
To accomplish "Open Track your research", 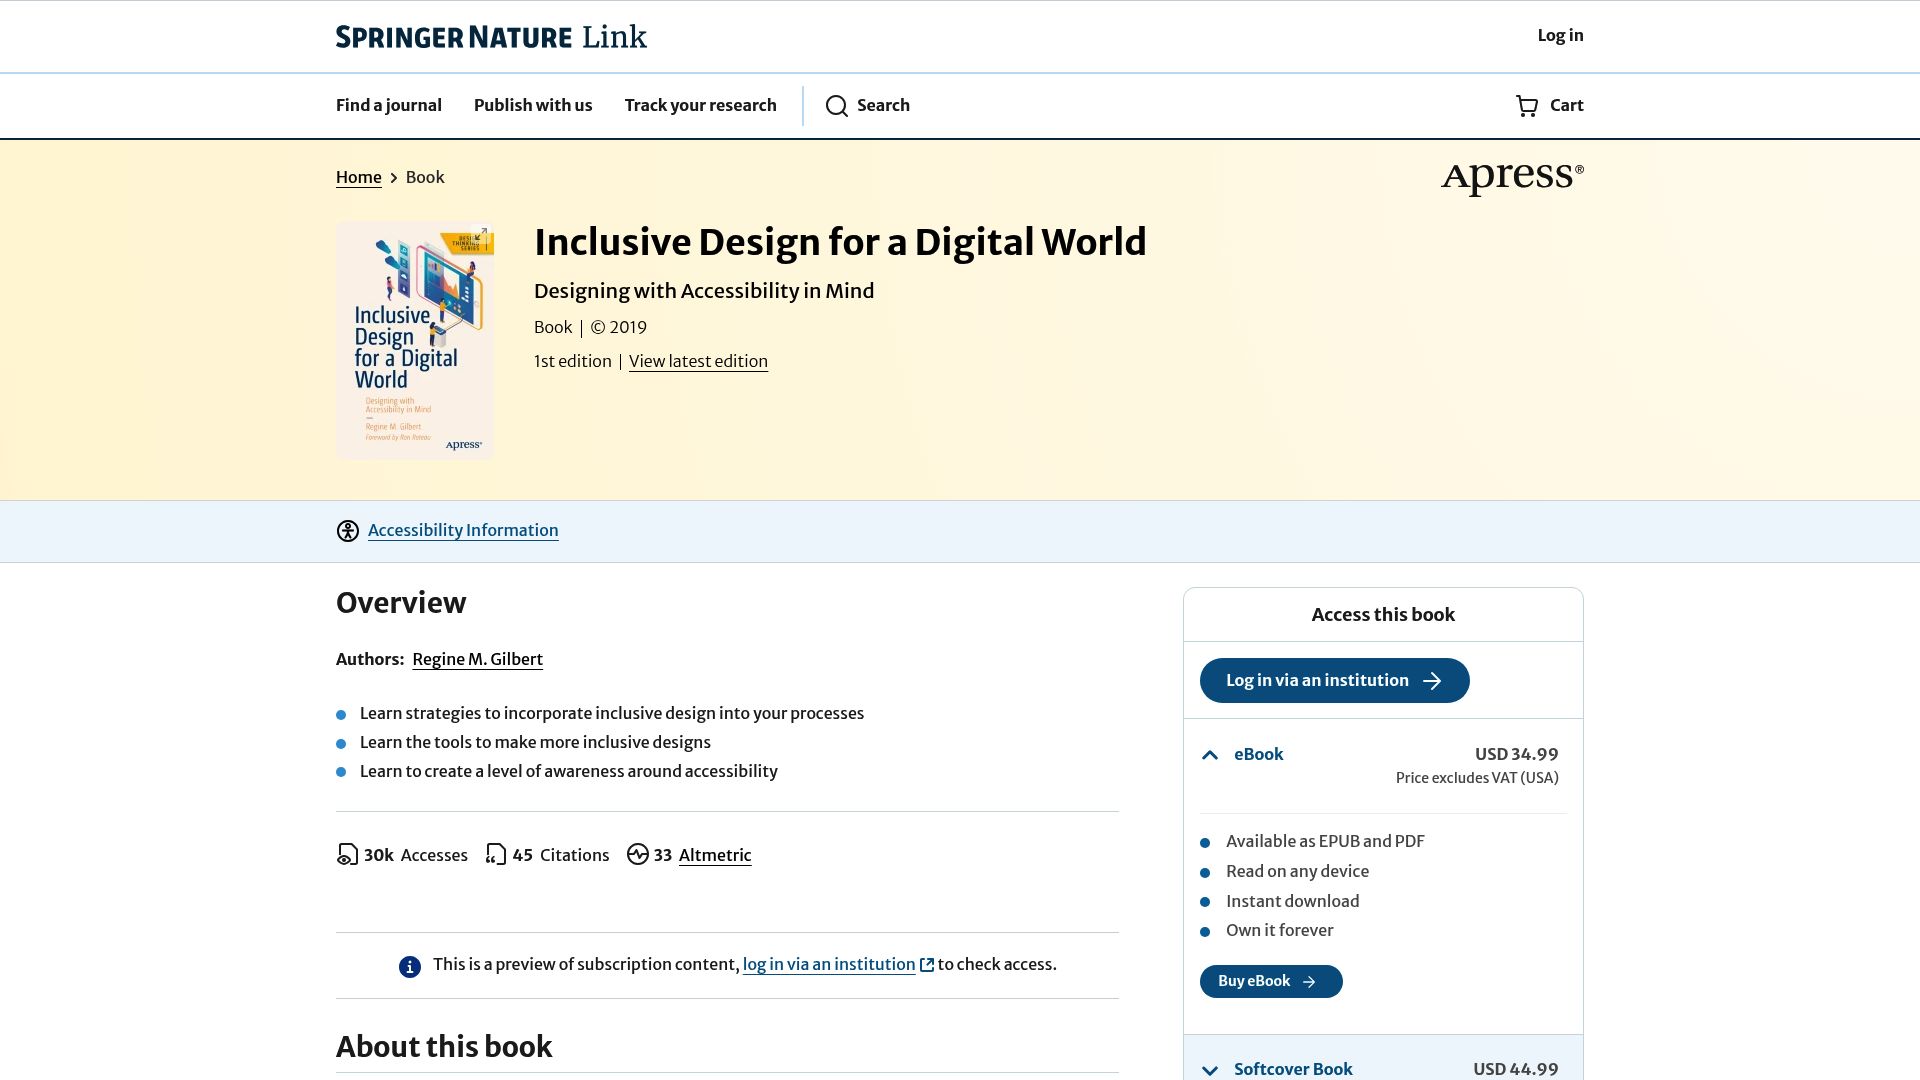I will pos(700,105).
